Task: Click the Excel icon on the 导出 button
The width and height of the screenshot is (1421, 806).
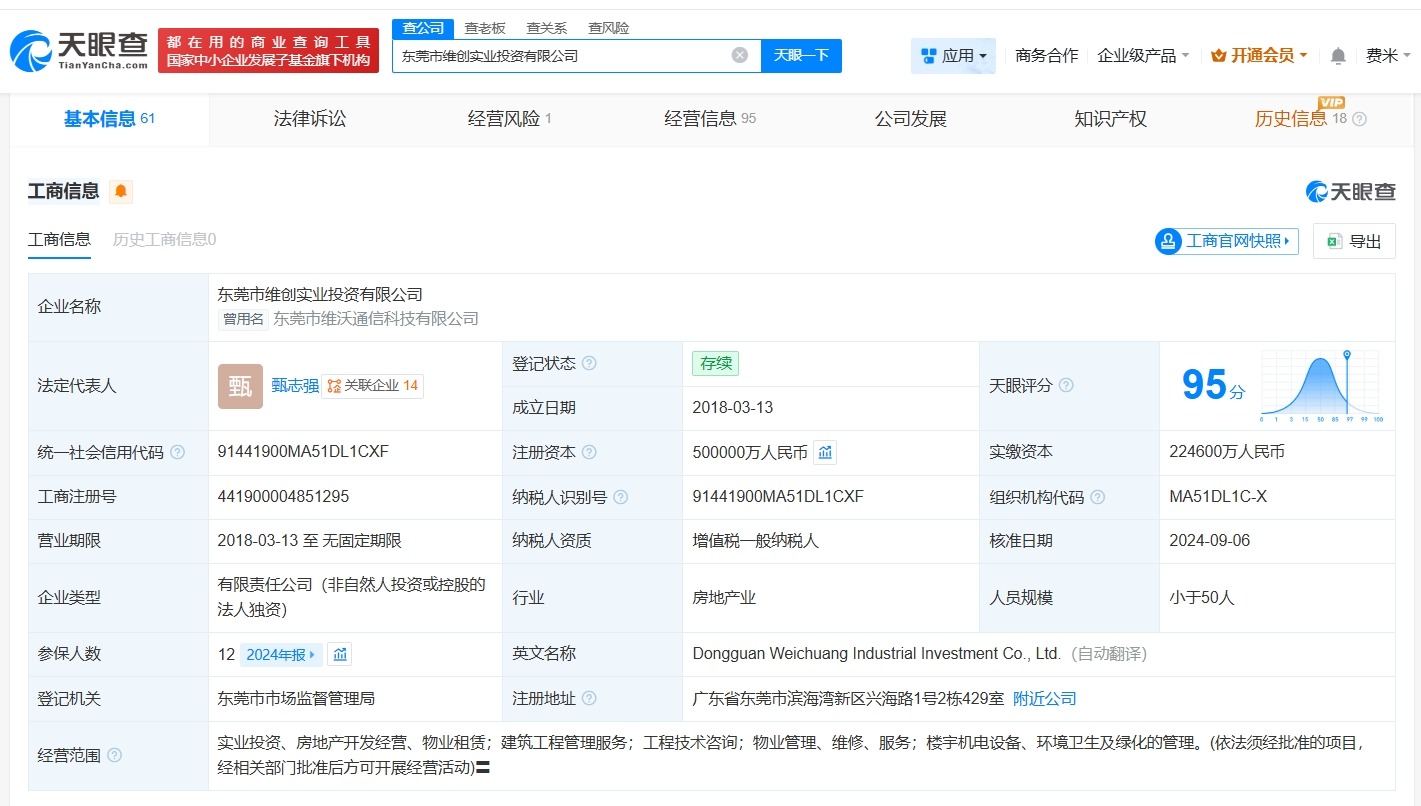Action: tap(1333, 241)
